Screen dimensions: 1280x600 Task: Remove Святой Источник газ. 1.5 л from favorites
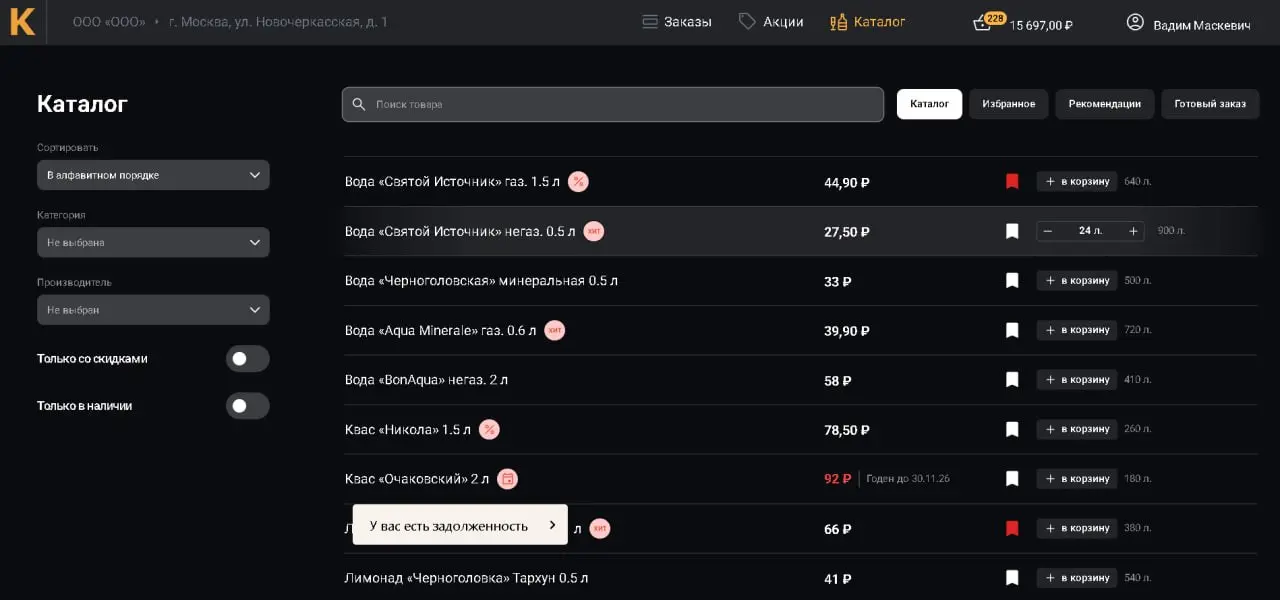point(1012,182)
